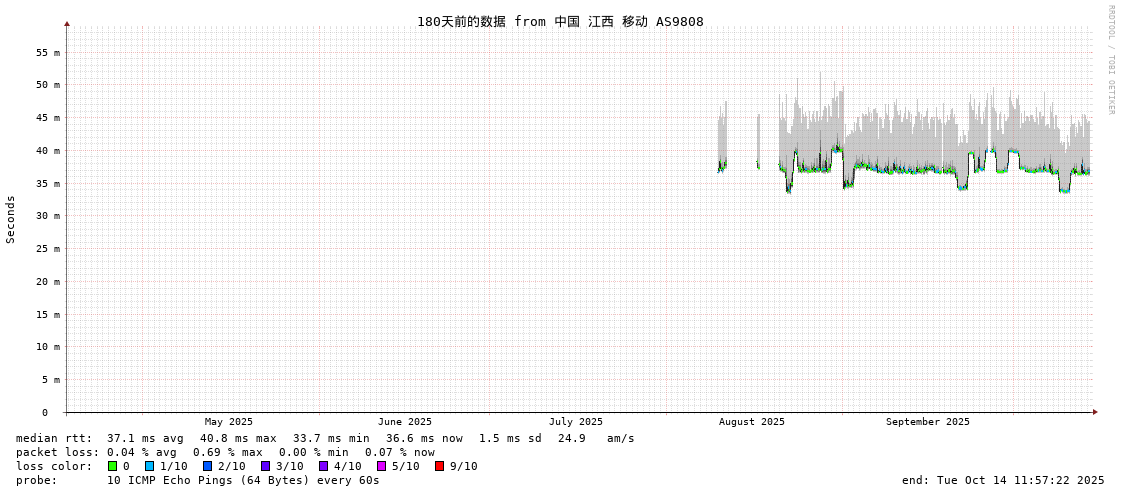Pick the purple 3/10 loss swatch

[265, 466]
